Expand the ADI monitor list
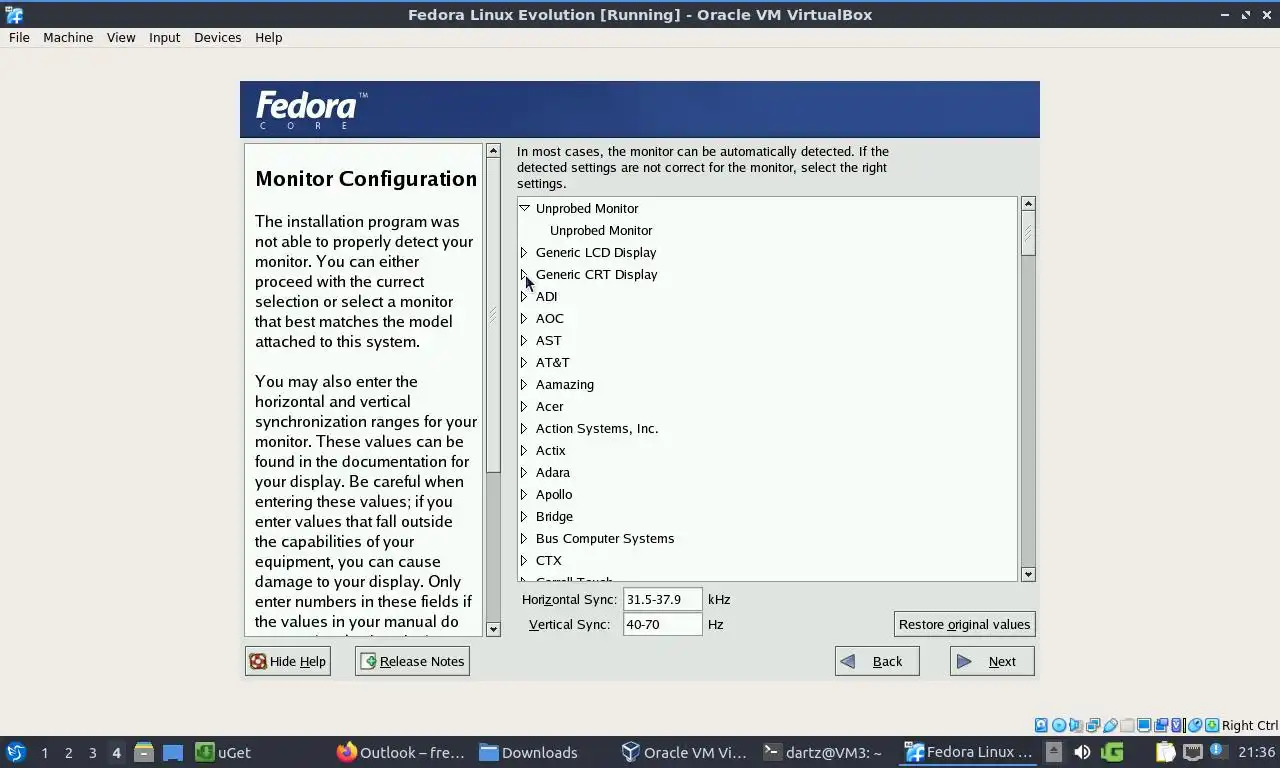1280x768 pixels. 524,296
